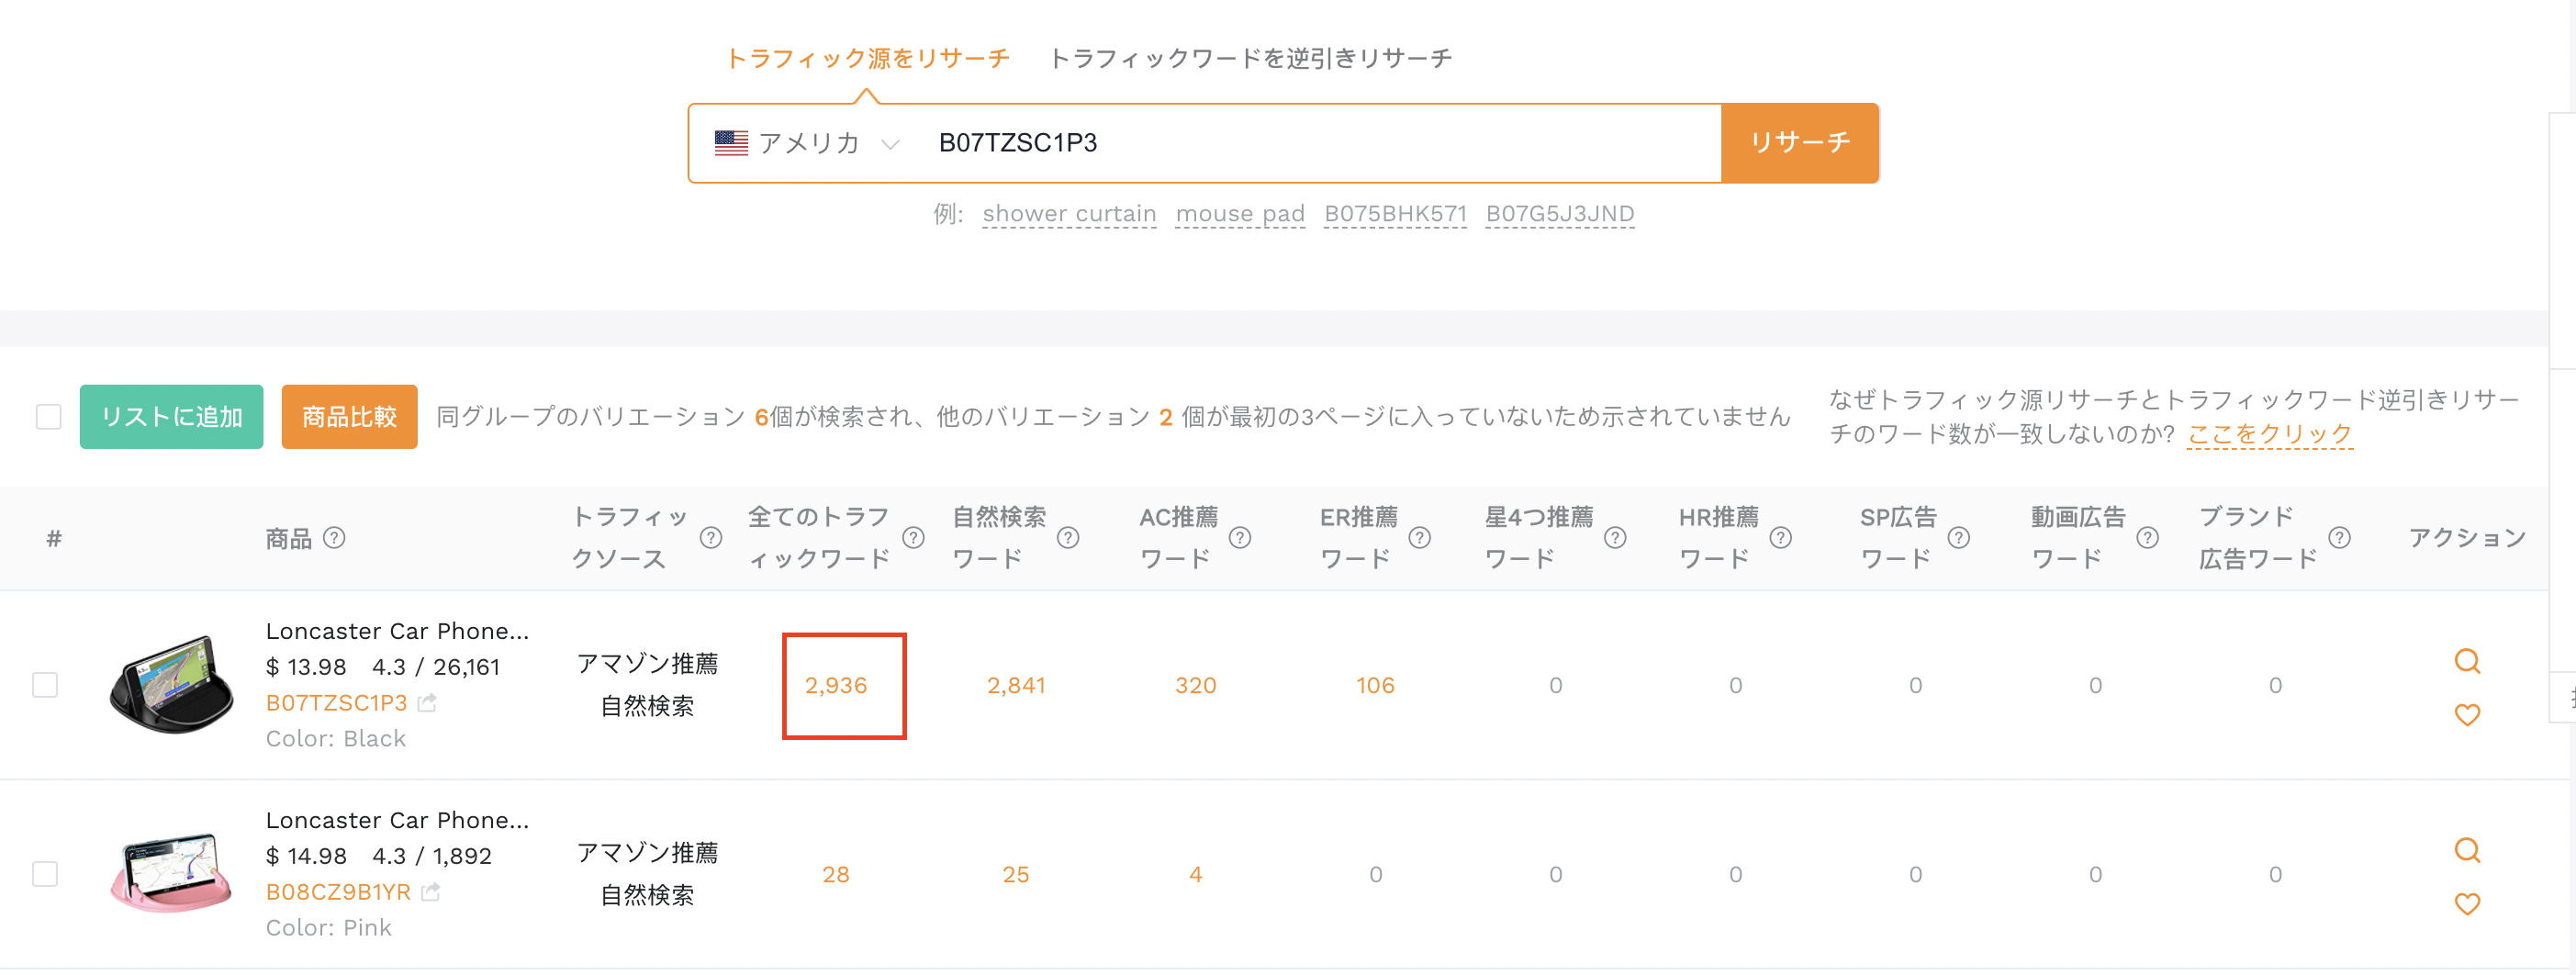Click example ASIN B075BHK571
The width and height of the screenshot is (2576, 975).
pyautogui.click(x=1395, y=214)
